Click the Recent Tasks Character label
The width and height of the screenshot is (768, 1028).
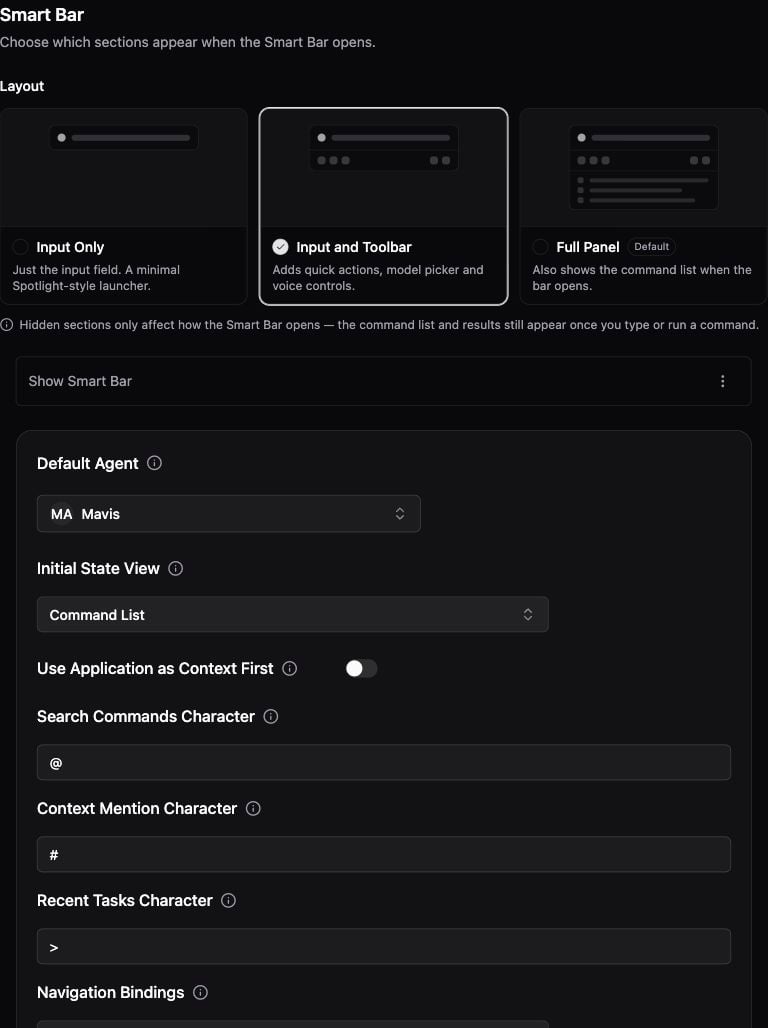pos(125,900)
